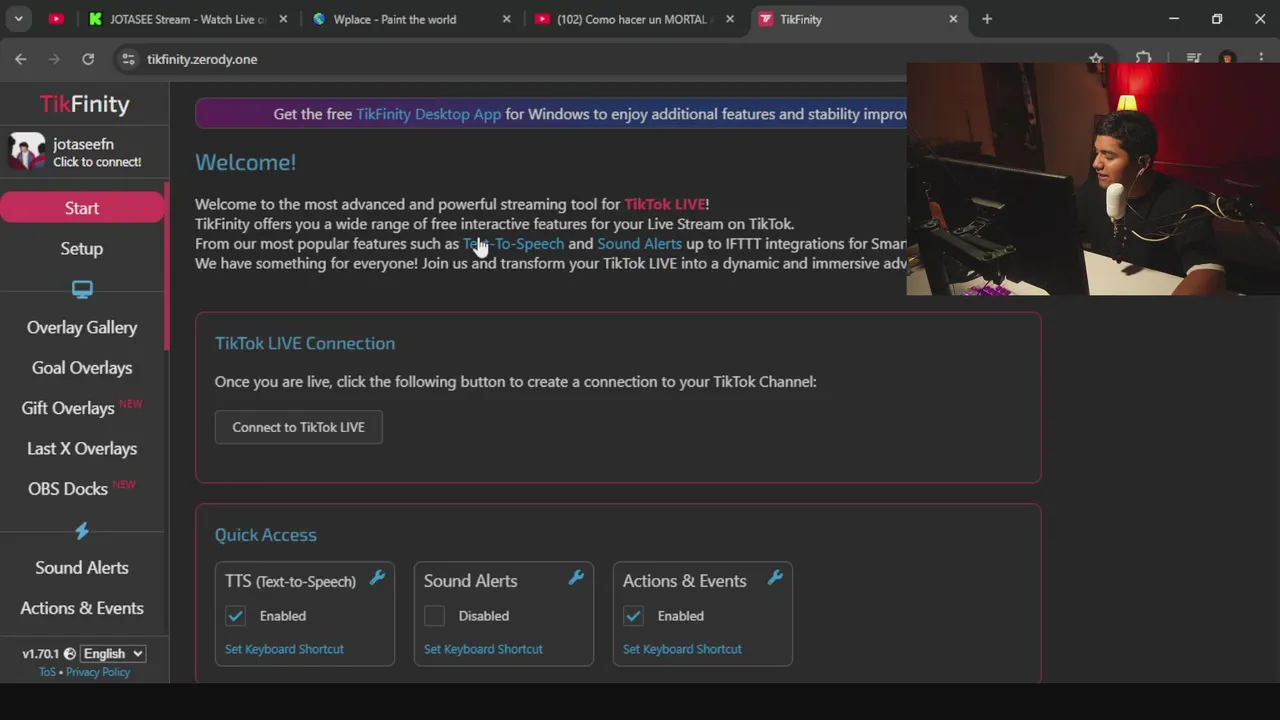Screen dimensions: 1280x720
Task: Open OBS Docks in sidebar
Action: point(82,488)
